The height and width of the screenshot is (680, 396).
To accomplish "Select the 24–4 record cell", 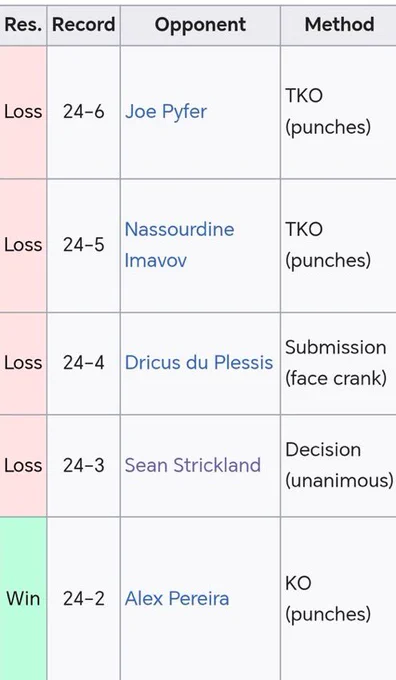I will click(x=83, y=363).
